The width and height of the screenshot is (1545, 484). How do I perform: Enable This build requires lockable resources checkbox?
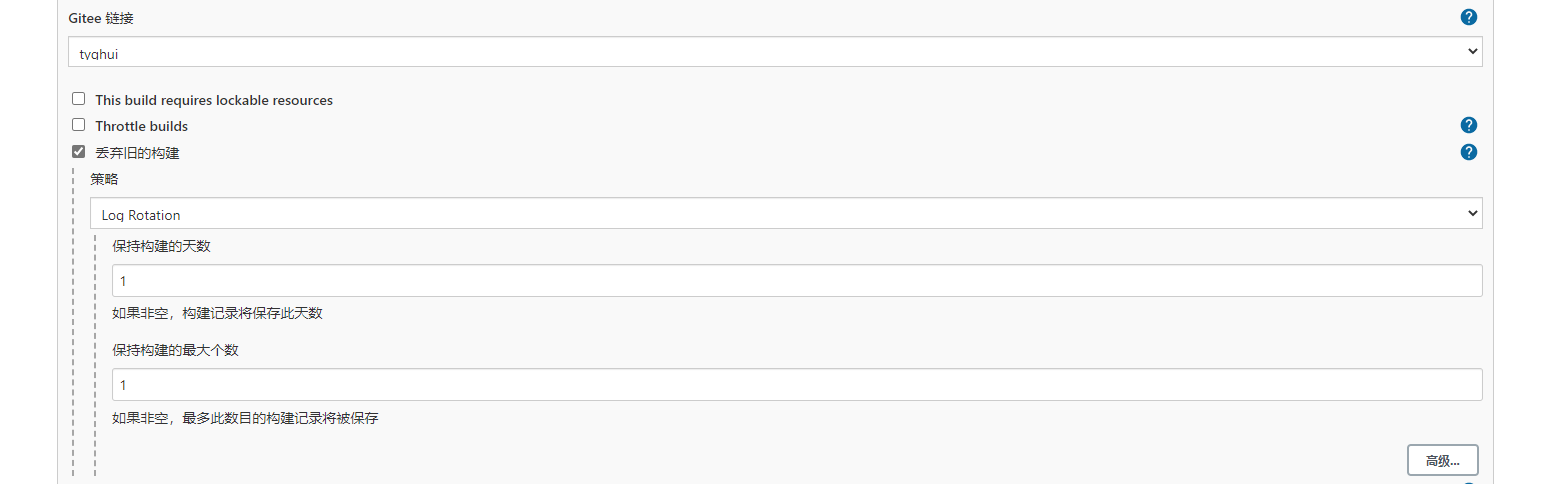pos(78,99)
